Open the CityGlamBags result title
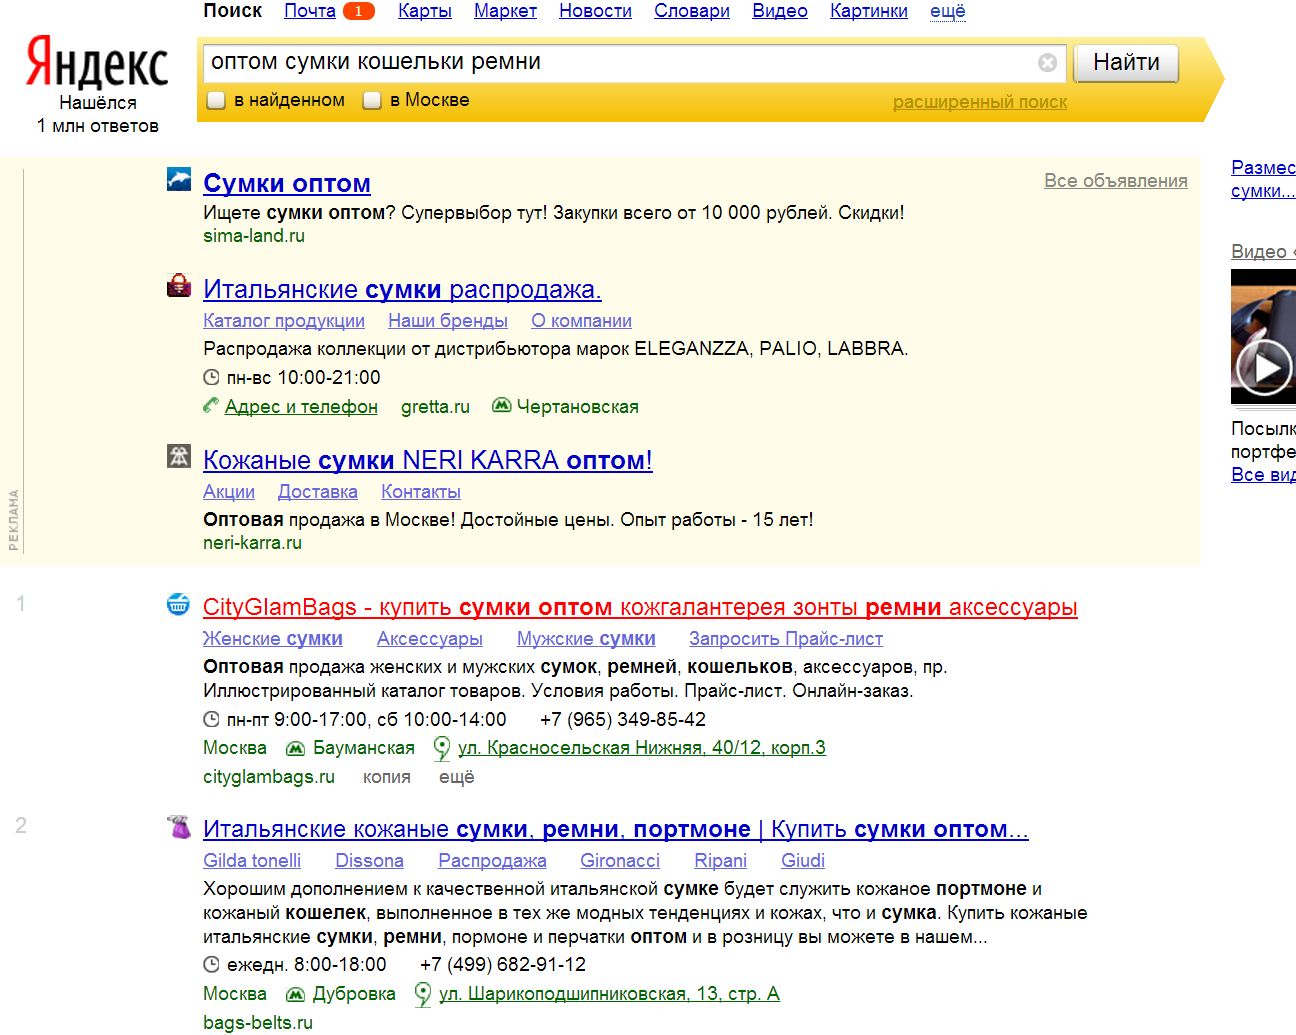Viewport: 1296px width, 1035px height. (640, 607)
